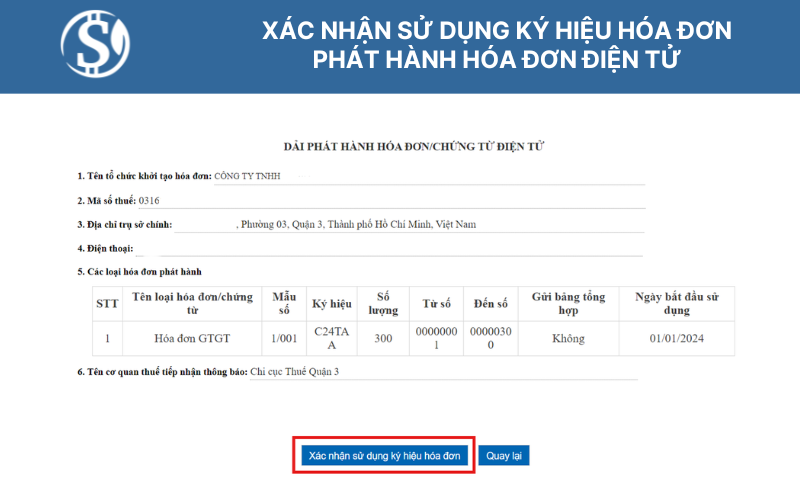Click '5. Các loại hóa đơn phát hành' label
This screenshot has height=500, width=800.
click(139, 271)
